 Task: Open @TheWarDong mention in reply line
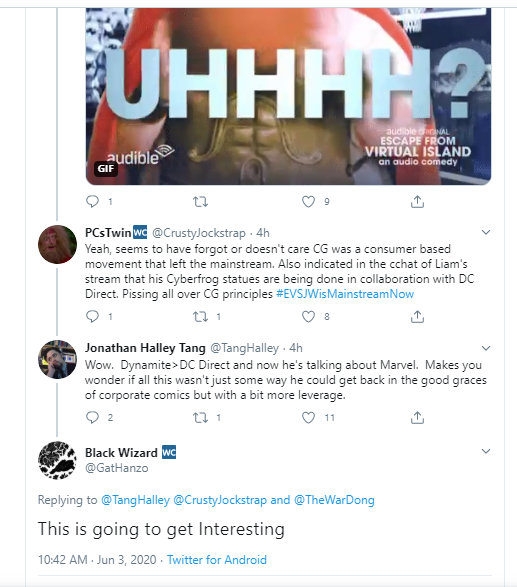[334, 500]
